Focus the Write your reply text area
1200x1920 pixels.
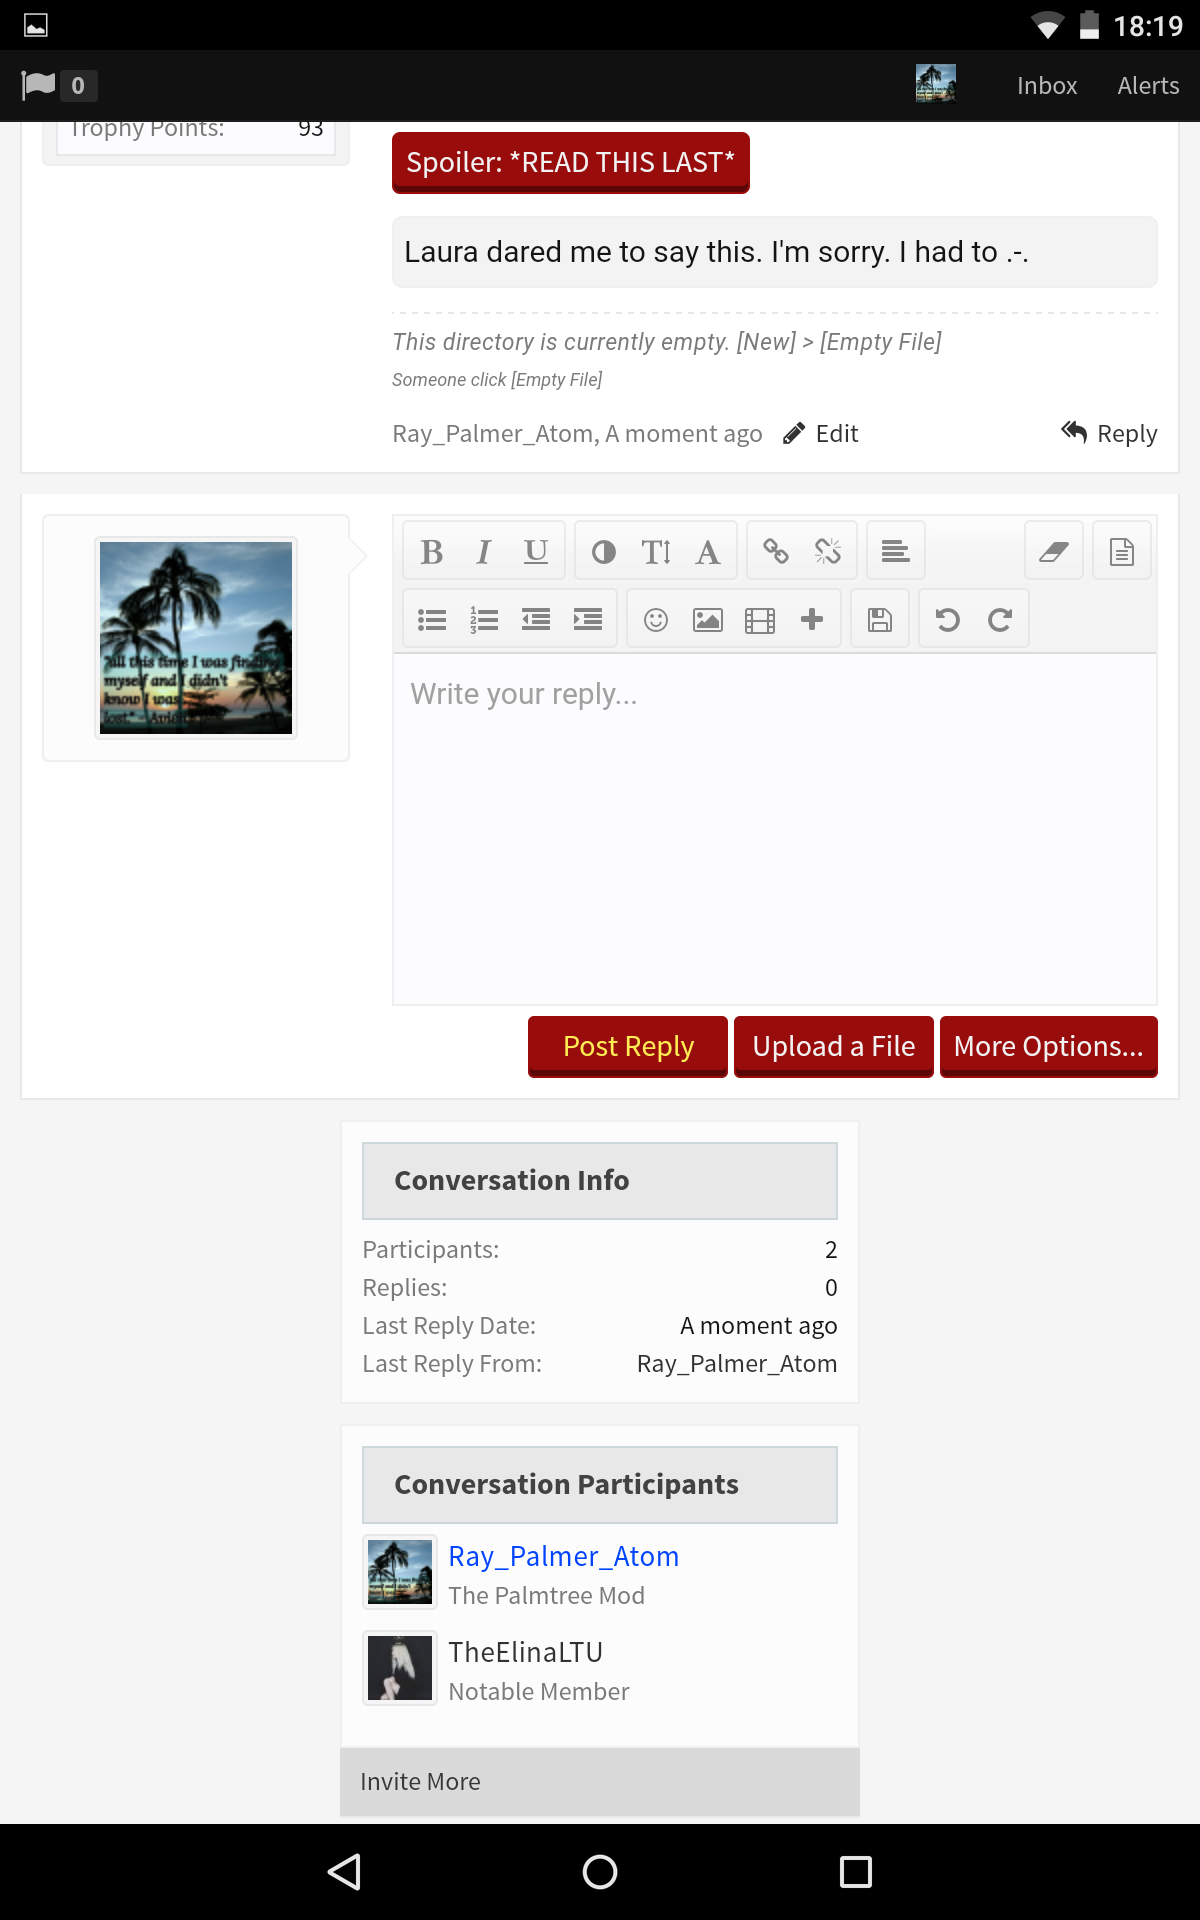(775, 829)
